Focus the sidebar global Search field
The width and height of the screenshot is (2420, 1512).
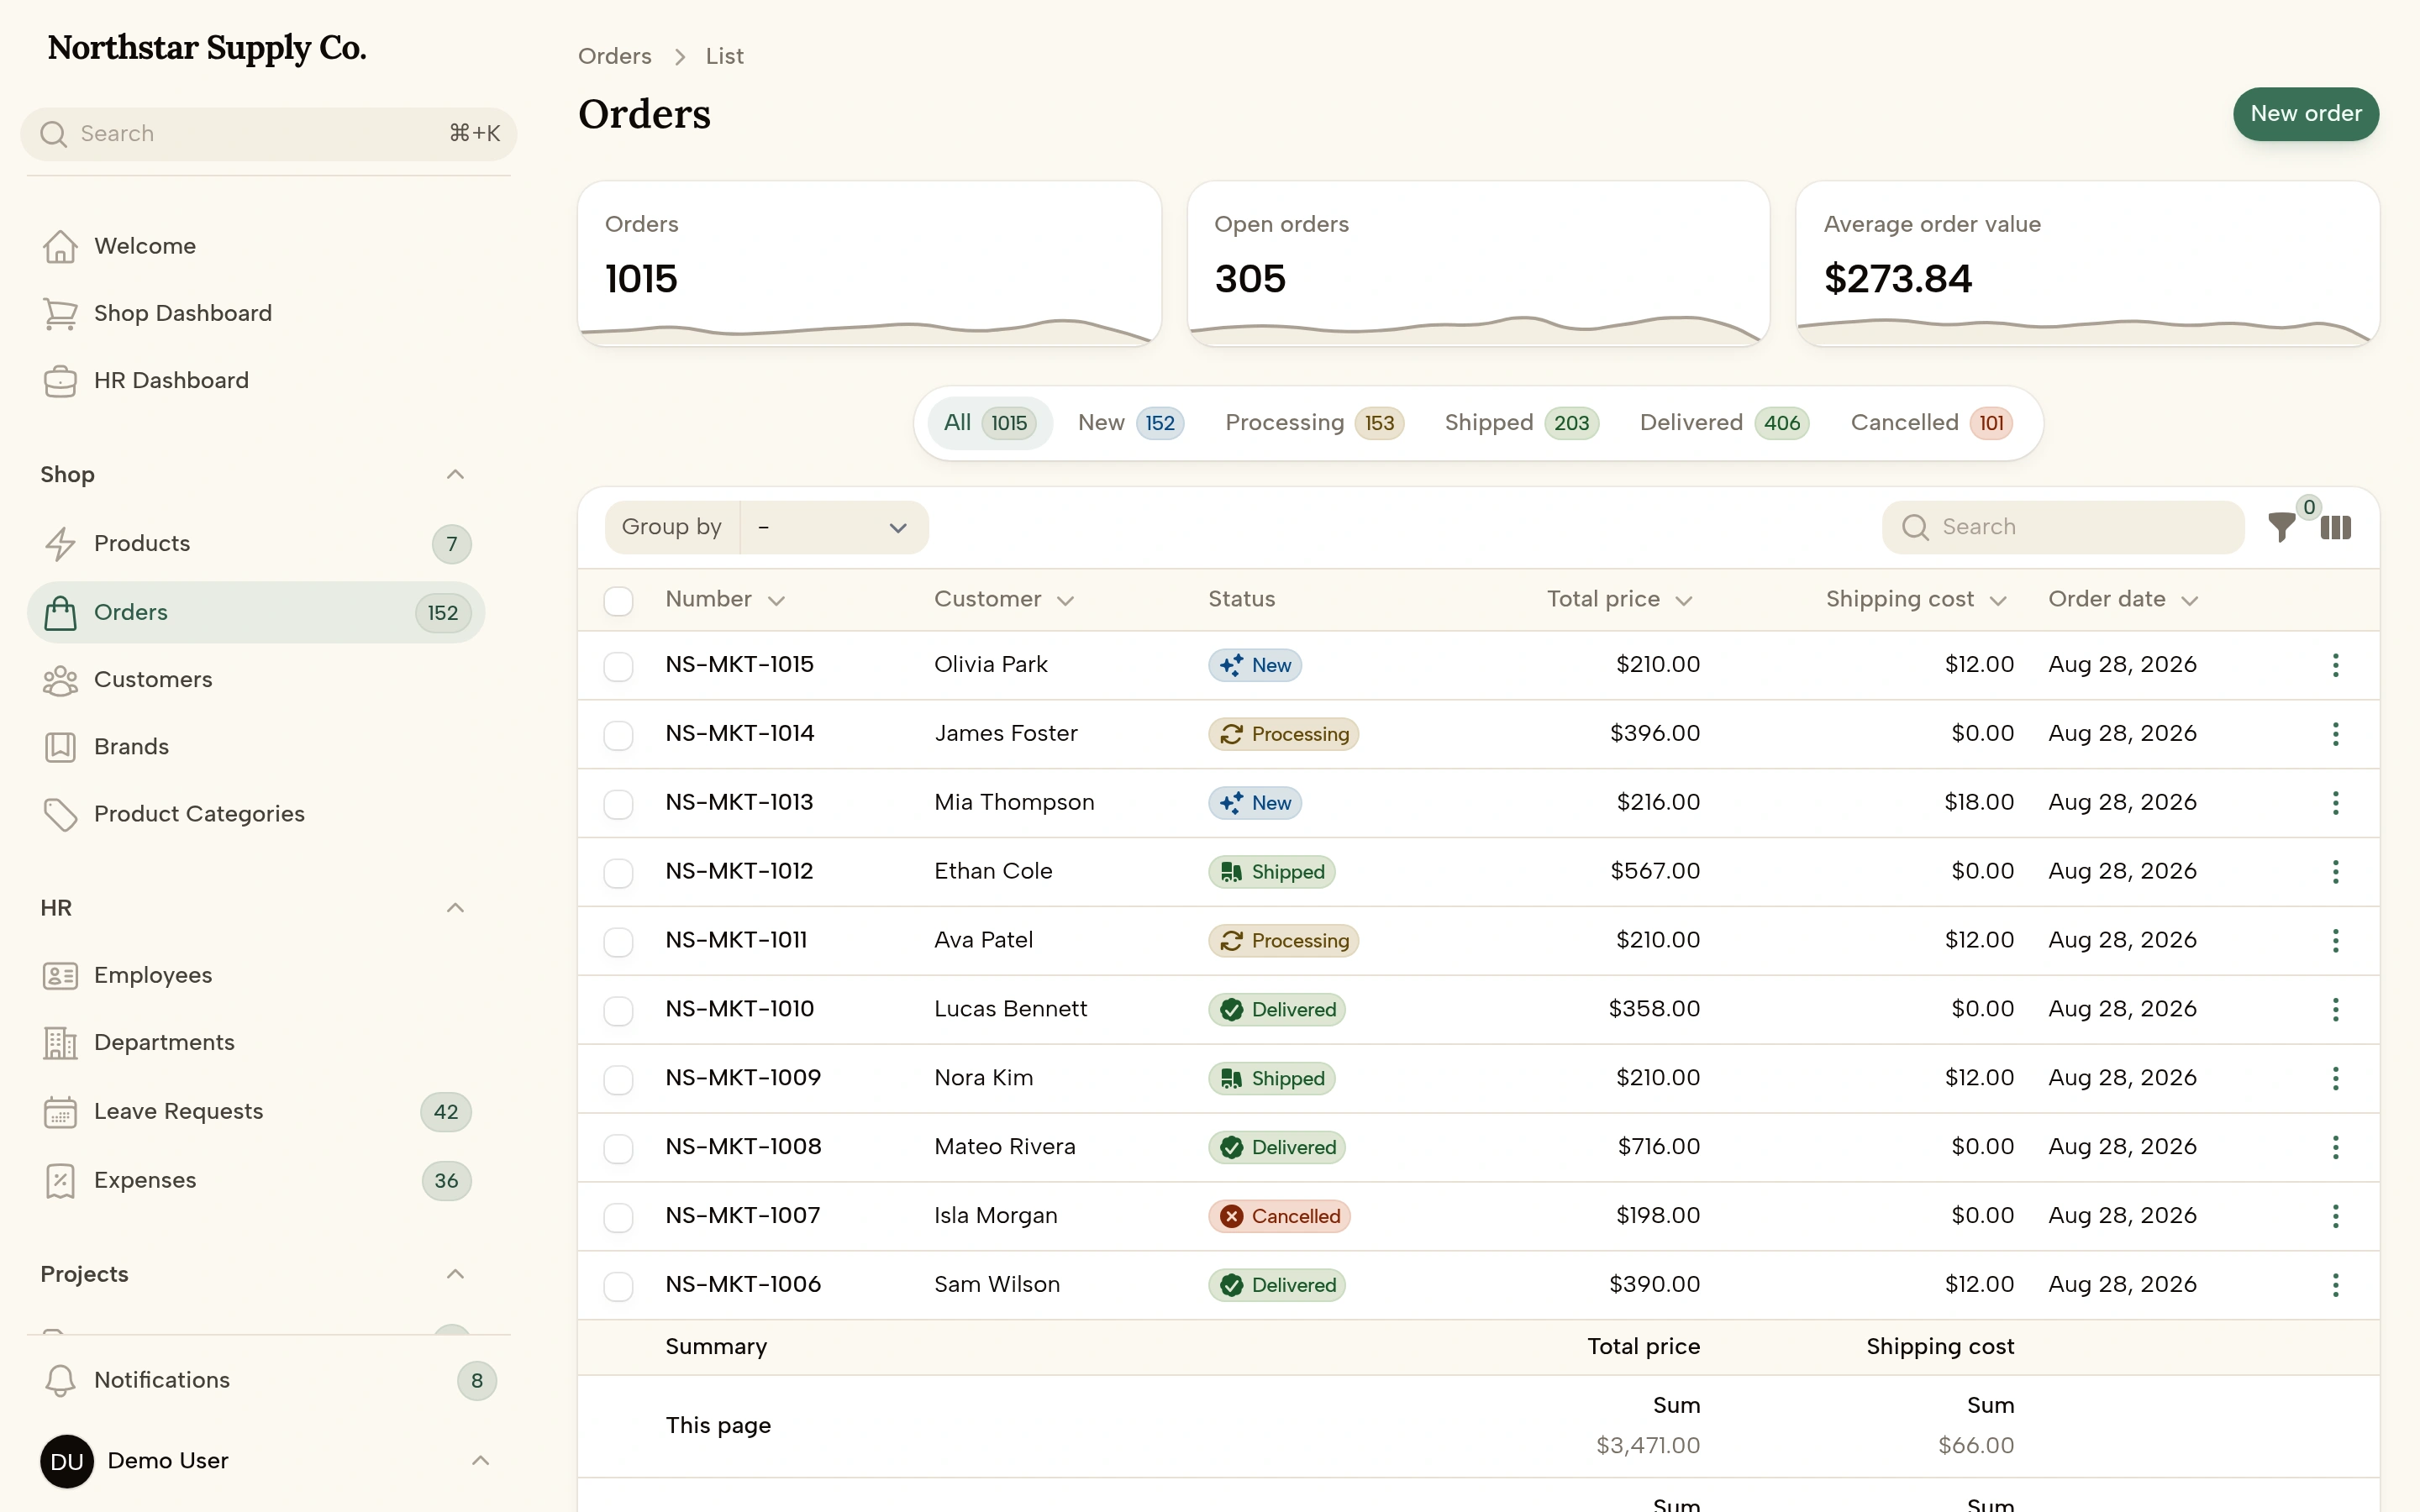(268, 134)
